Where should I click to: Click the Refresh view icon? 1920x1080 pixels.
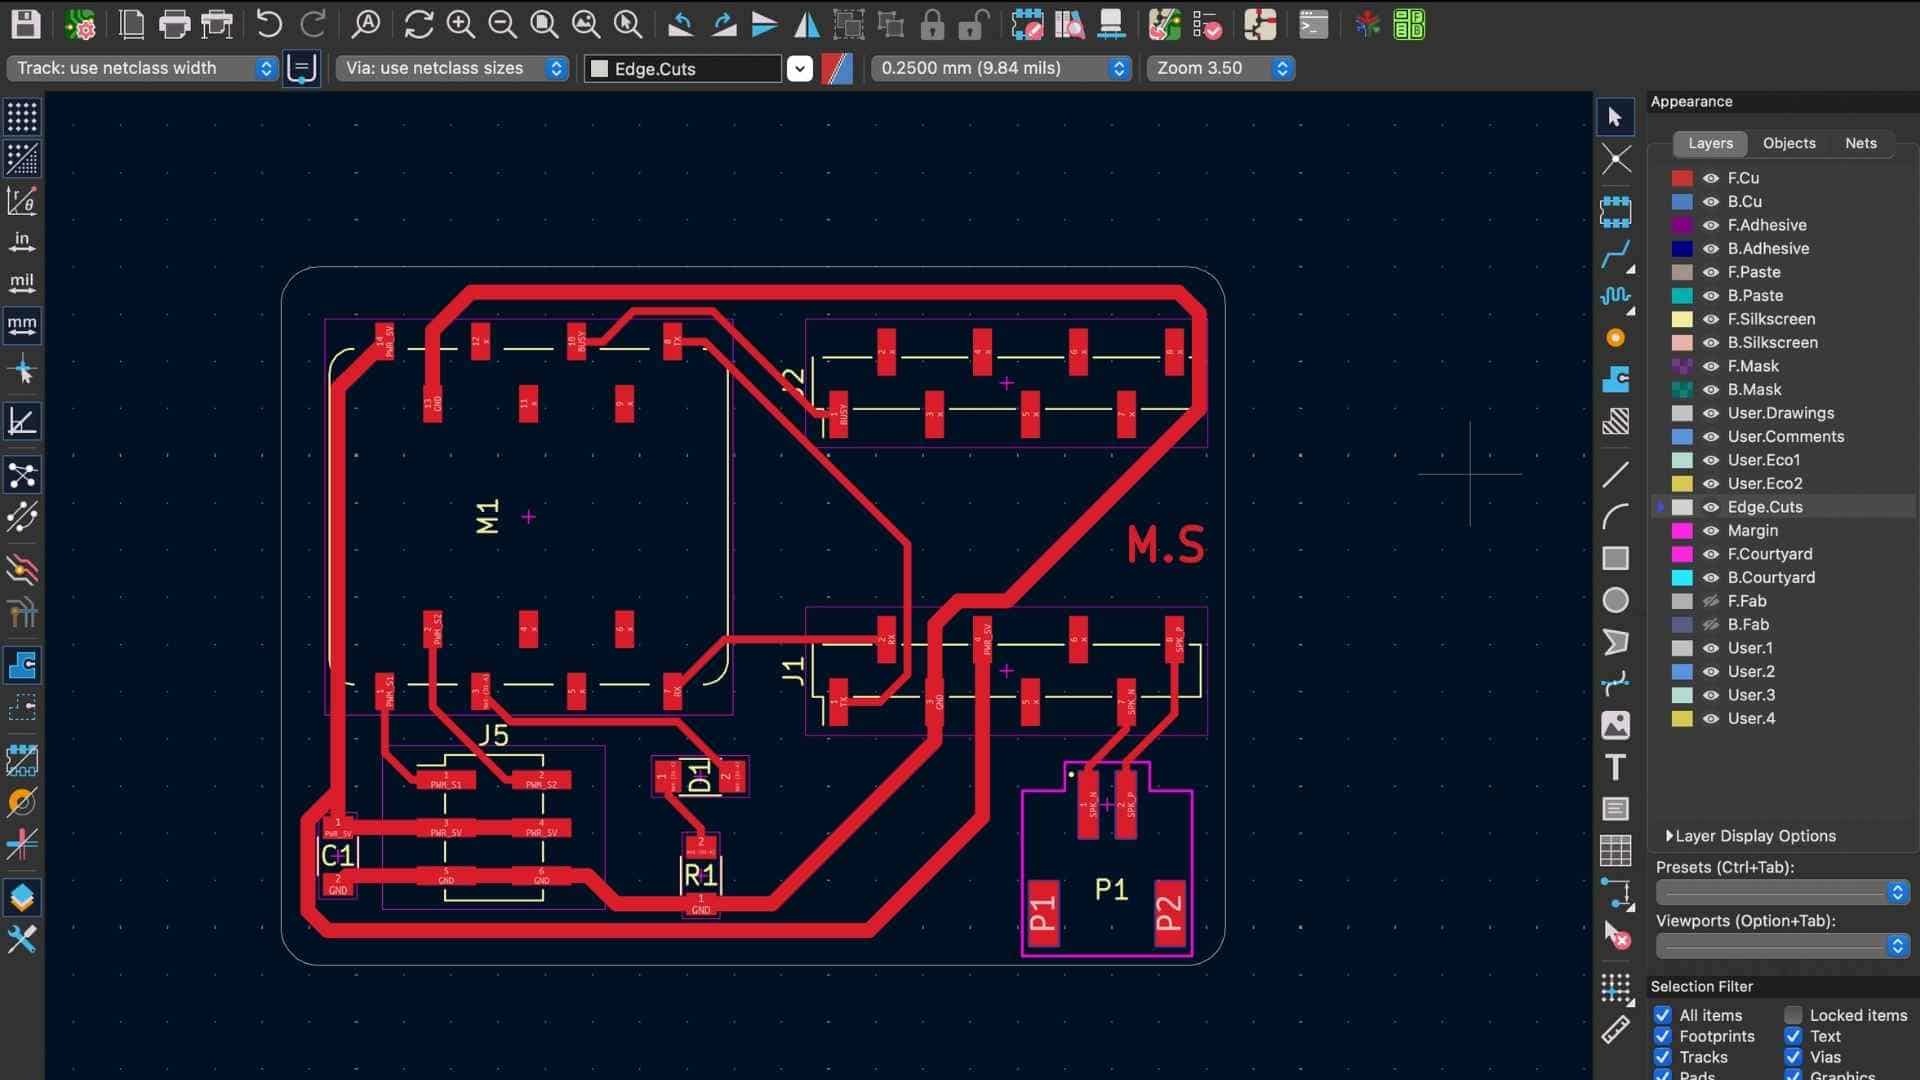[x=418, y=24]
